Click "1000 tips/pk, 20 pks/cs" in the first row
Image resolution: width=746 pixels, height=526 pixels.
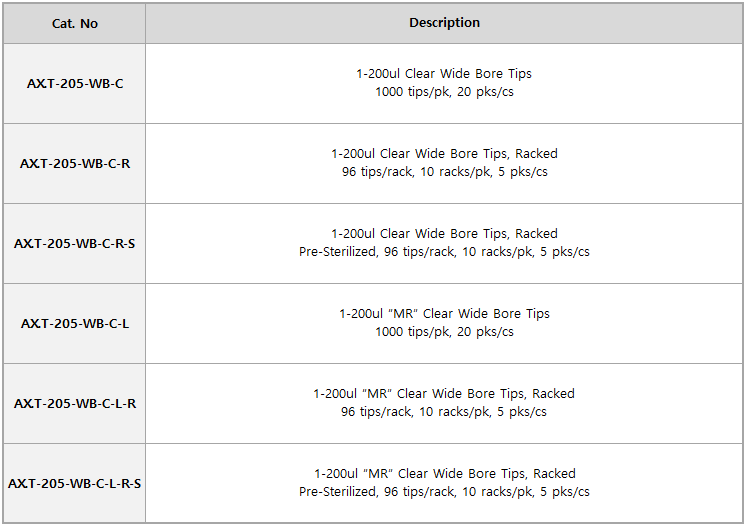click(444, 92)
